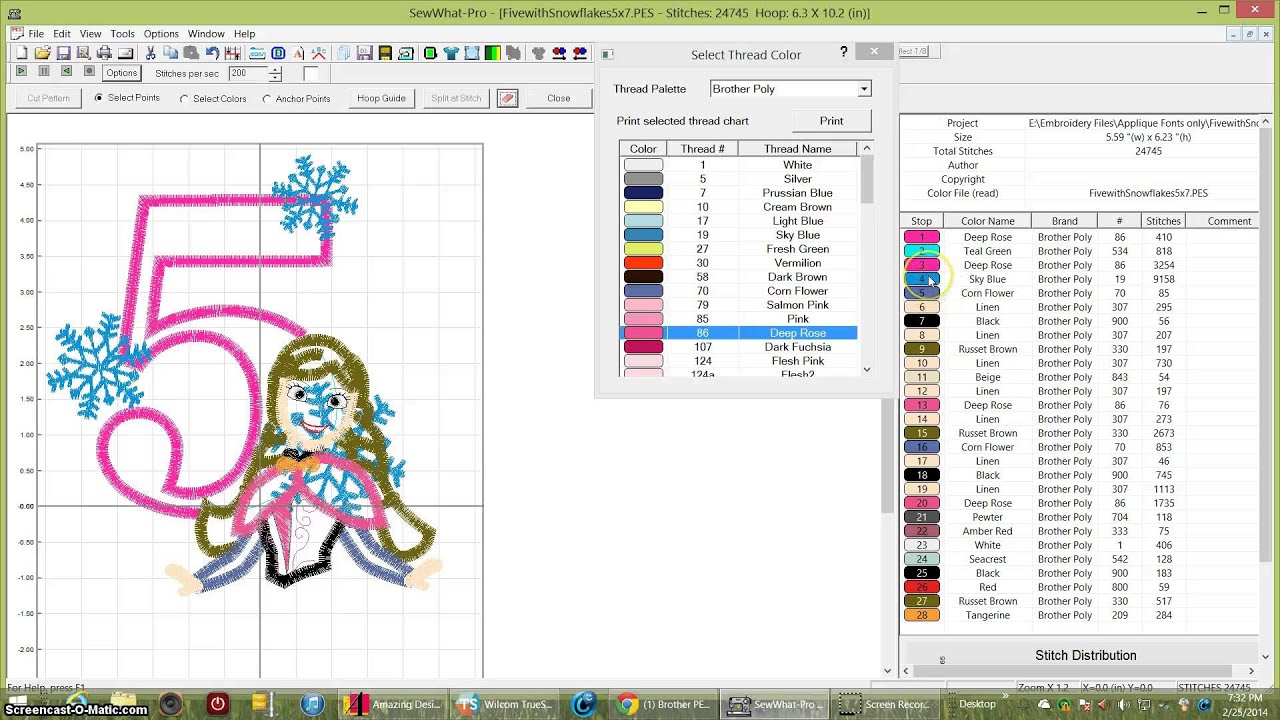Click the Undo arrow icon

tap(212, 53)
